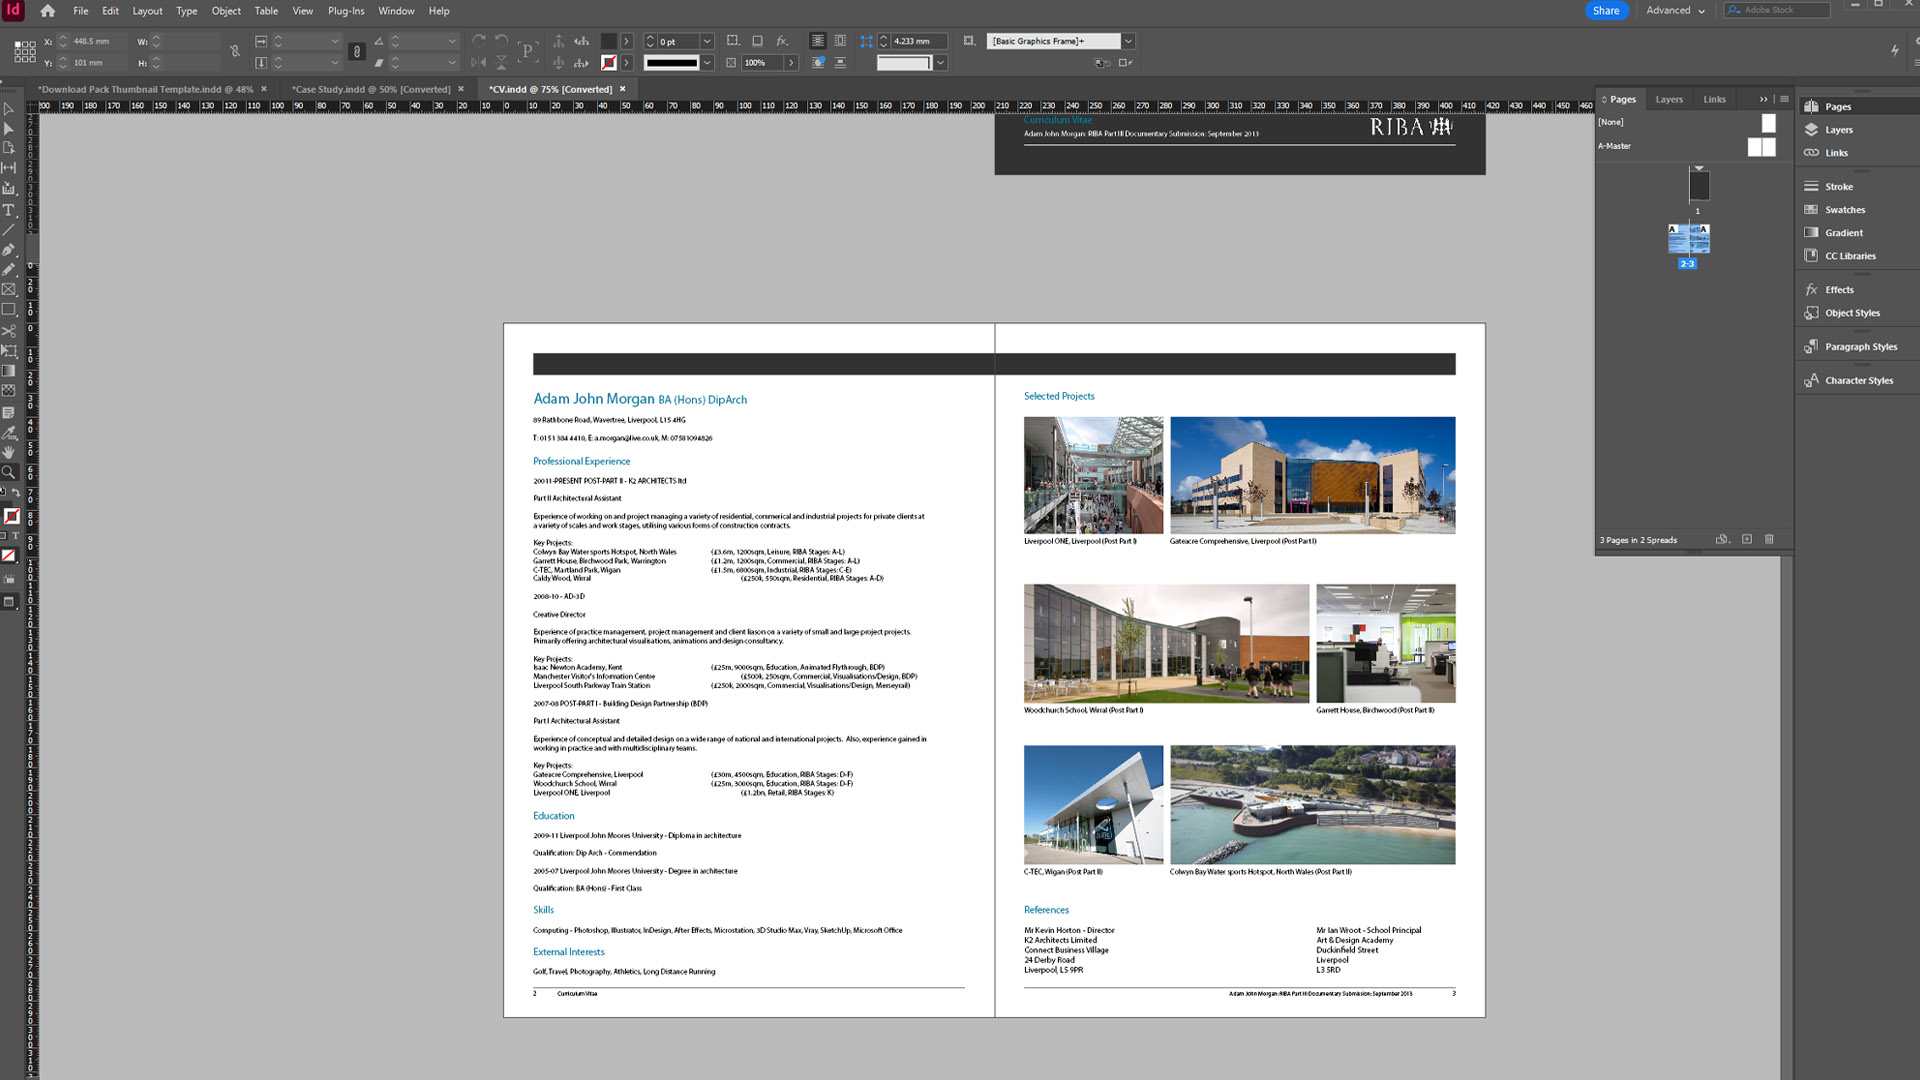
Task: Toggle drop shadow effects via fx icon
Action: coord(783,41)
